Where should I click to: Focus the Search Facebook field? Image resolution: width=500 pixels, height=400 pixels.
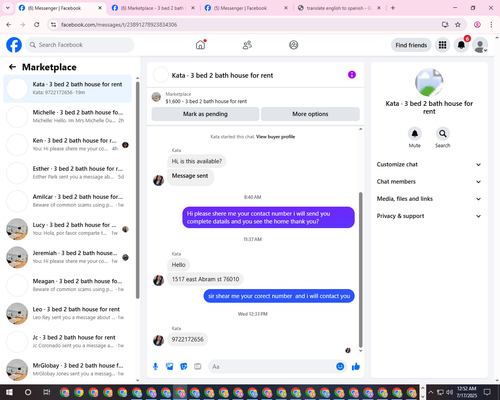click(80, 45)
